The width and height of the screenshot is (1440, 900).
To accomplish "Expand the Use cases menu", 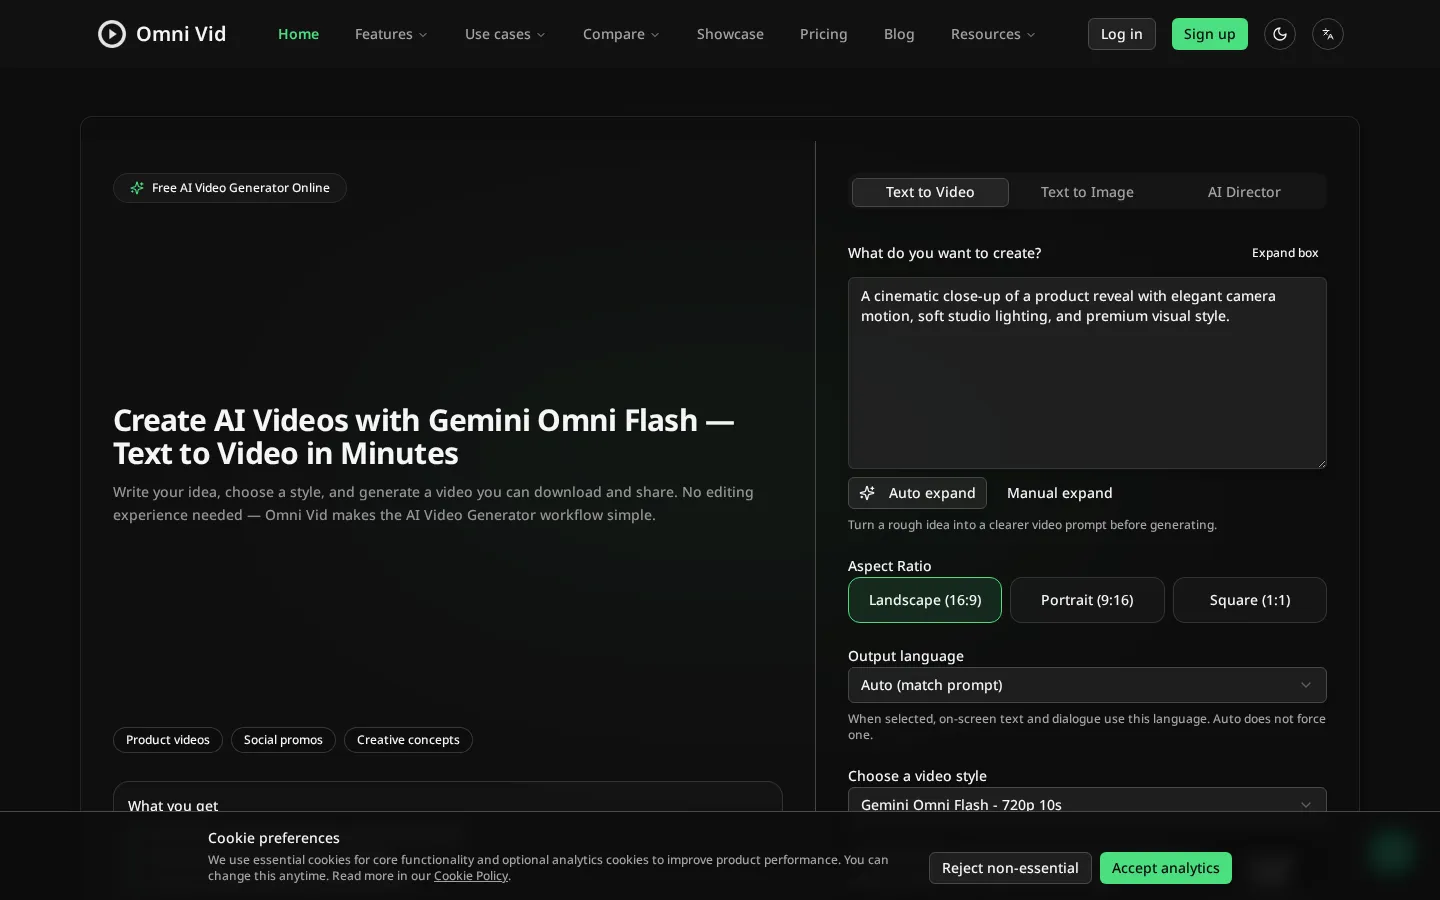I will 505,34.
